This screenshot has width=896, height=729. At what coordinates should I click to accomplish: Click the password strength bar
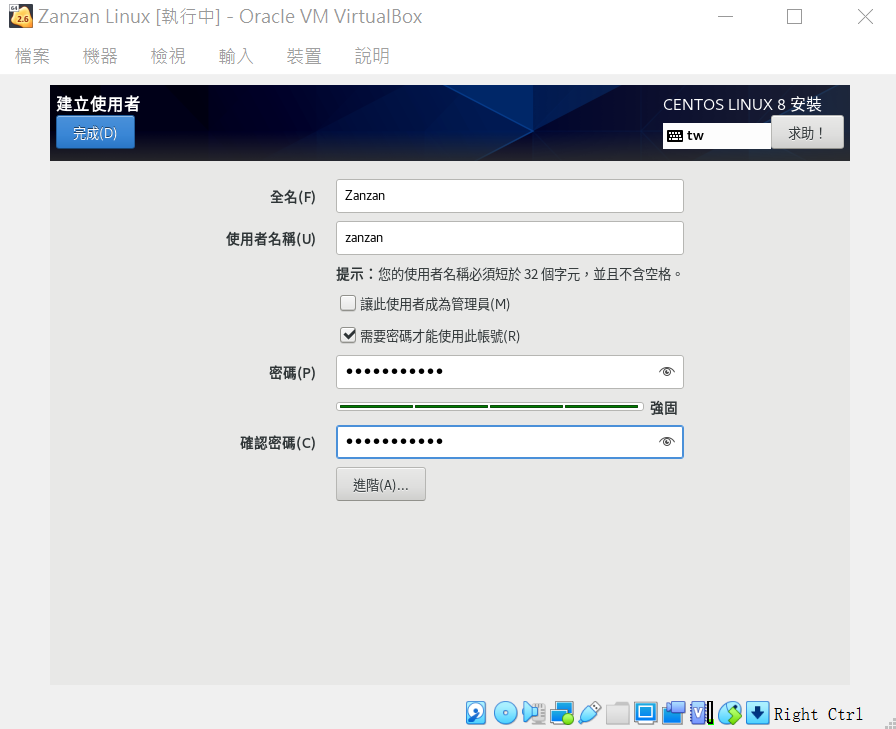[x=490, y=407]
